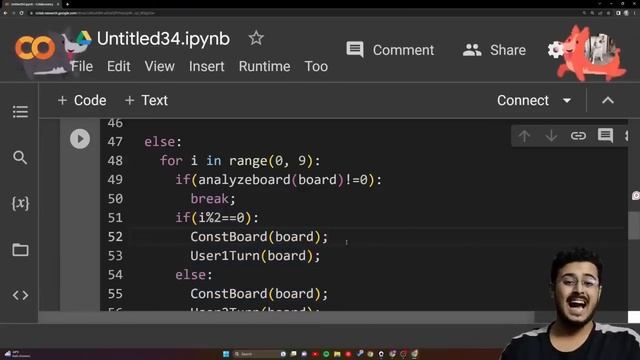Image resolution: width=640 pixels, height=360 pixels.
Task: Collapse the header with the chevron
Action: tap(608, 100)
